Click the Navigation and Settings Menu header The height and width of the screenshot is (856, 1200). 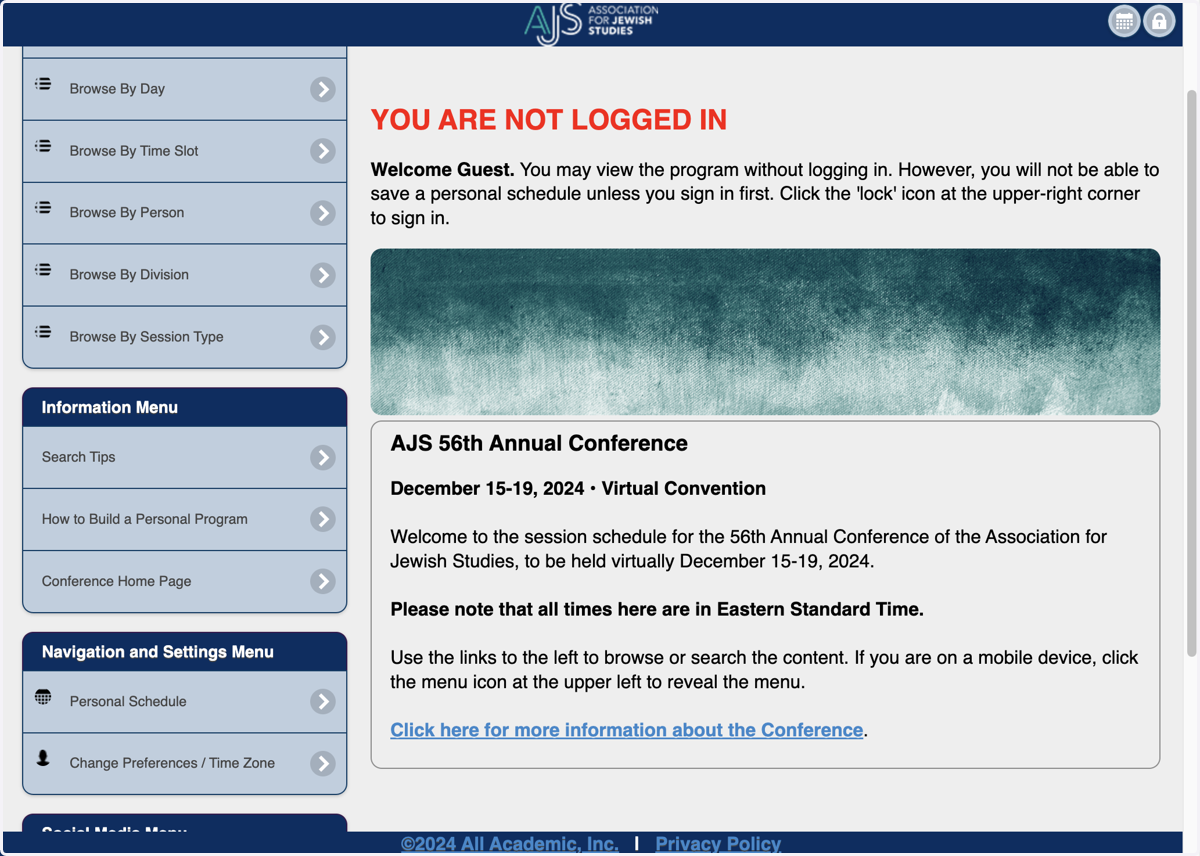185,651
